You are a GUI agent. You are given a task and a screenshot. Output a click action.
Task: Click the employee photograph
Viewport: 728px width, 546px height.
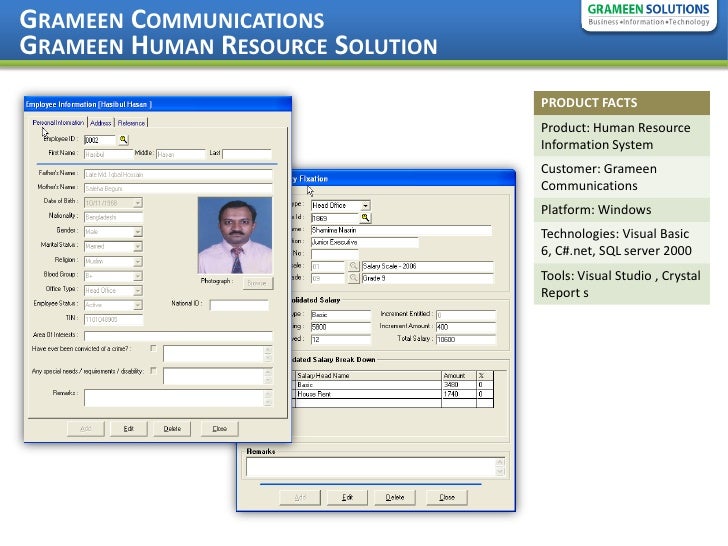(235, 235)
